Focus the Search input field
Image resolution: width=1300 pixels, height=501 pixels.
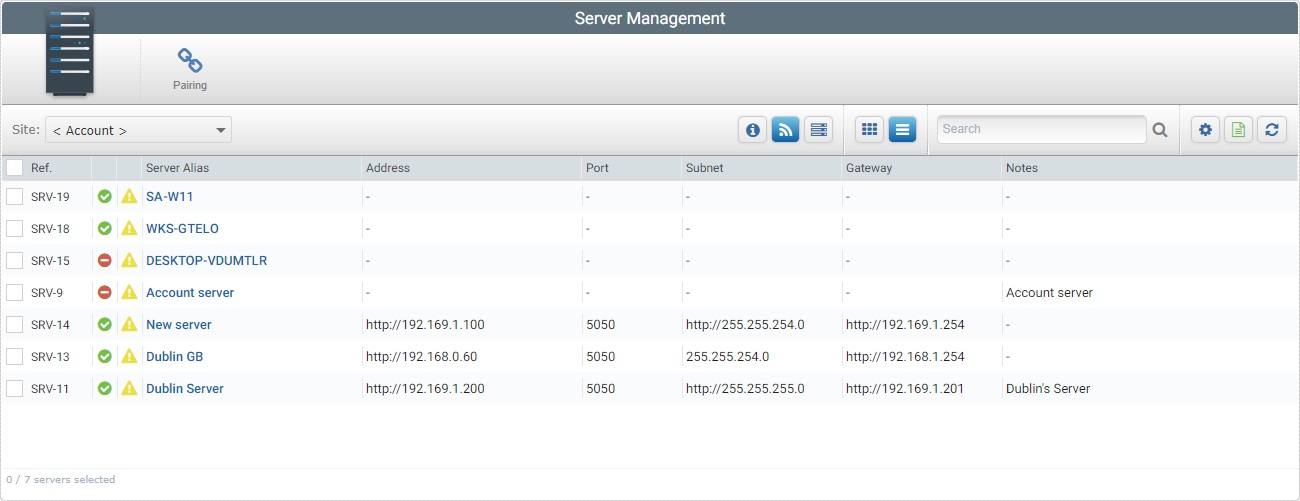(x=1041, y=129)
